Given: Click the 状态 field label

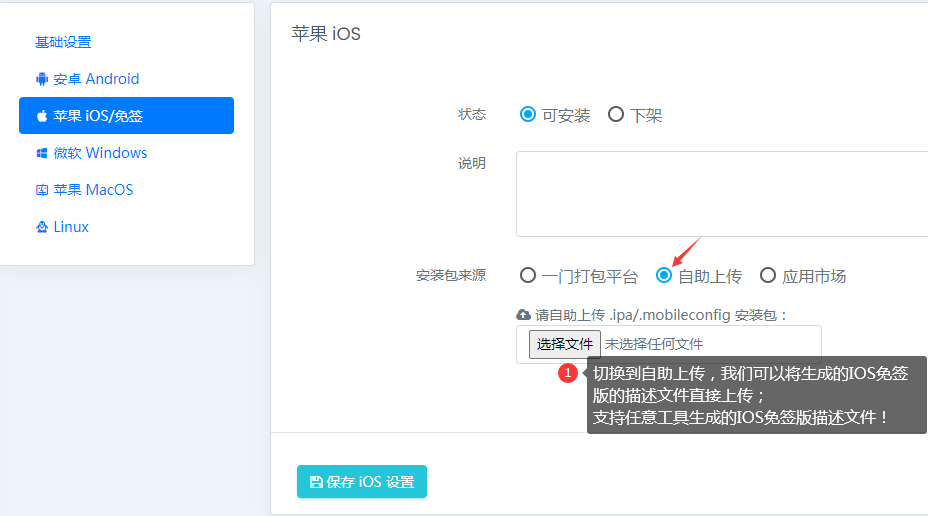Looking at the screenshot, I should point(472,114).
